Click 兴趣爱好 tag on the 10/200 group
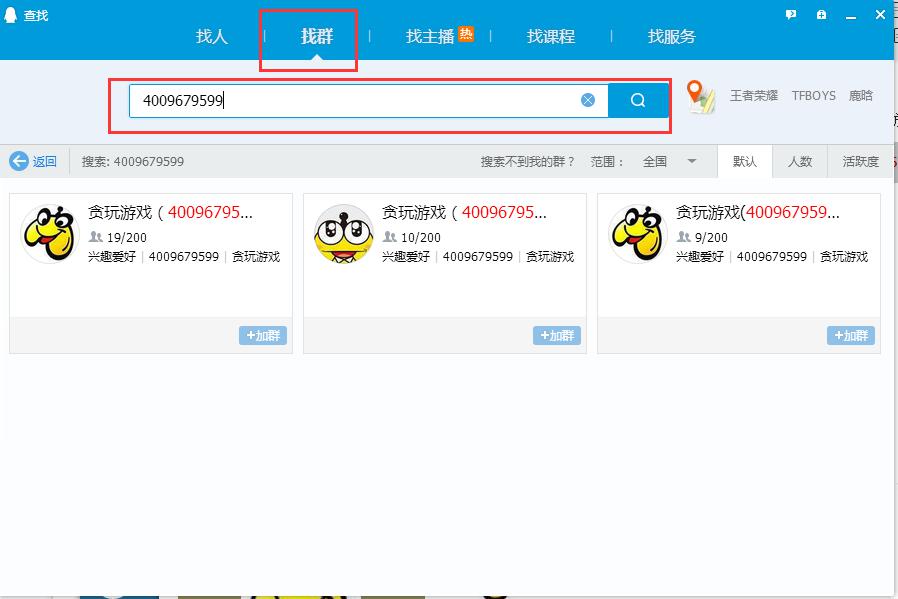Screen dimensions: 898x599 click(x=405, y=257)
